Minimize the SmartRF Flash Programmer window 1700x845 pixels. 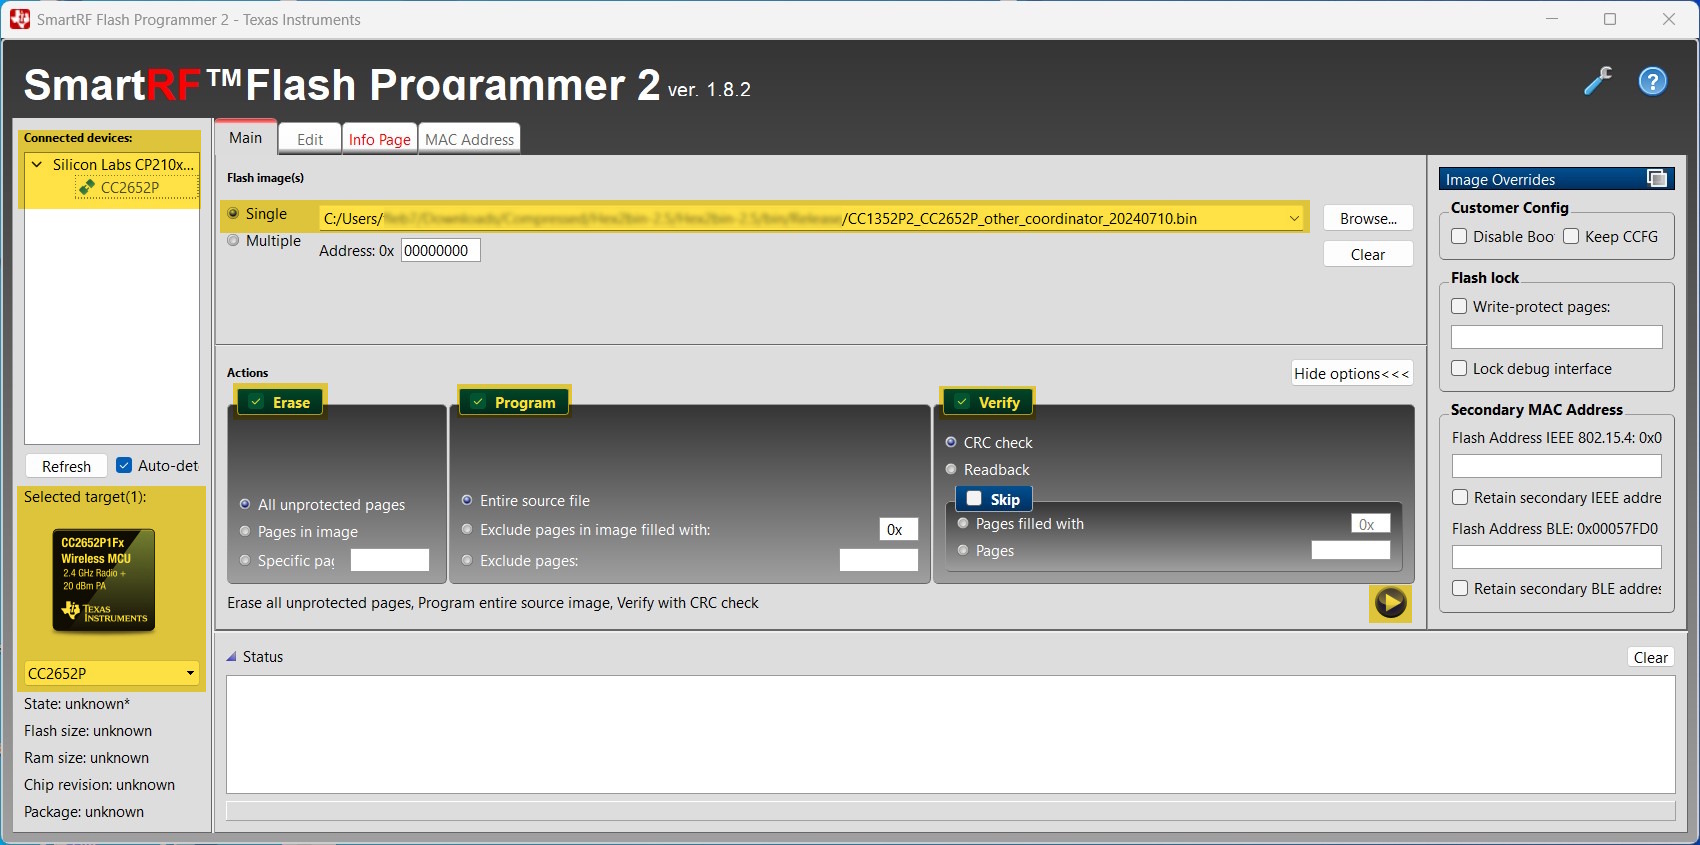pyautogui.click(x=1552, y=19)
